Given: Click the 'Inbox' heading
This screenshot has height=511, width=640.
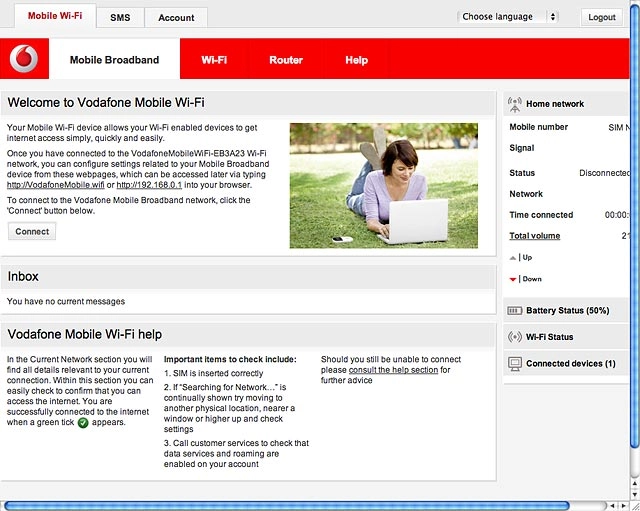Looking at the screenshot, I should pos(23,276).
